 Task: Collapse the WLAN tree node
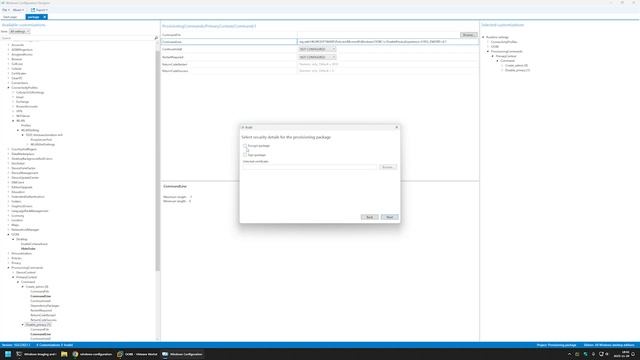point(13,121)
